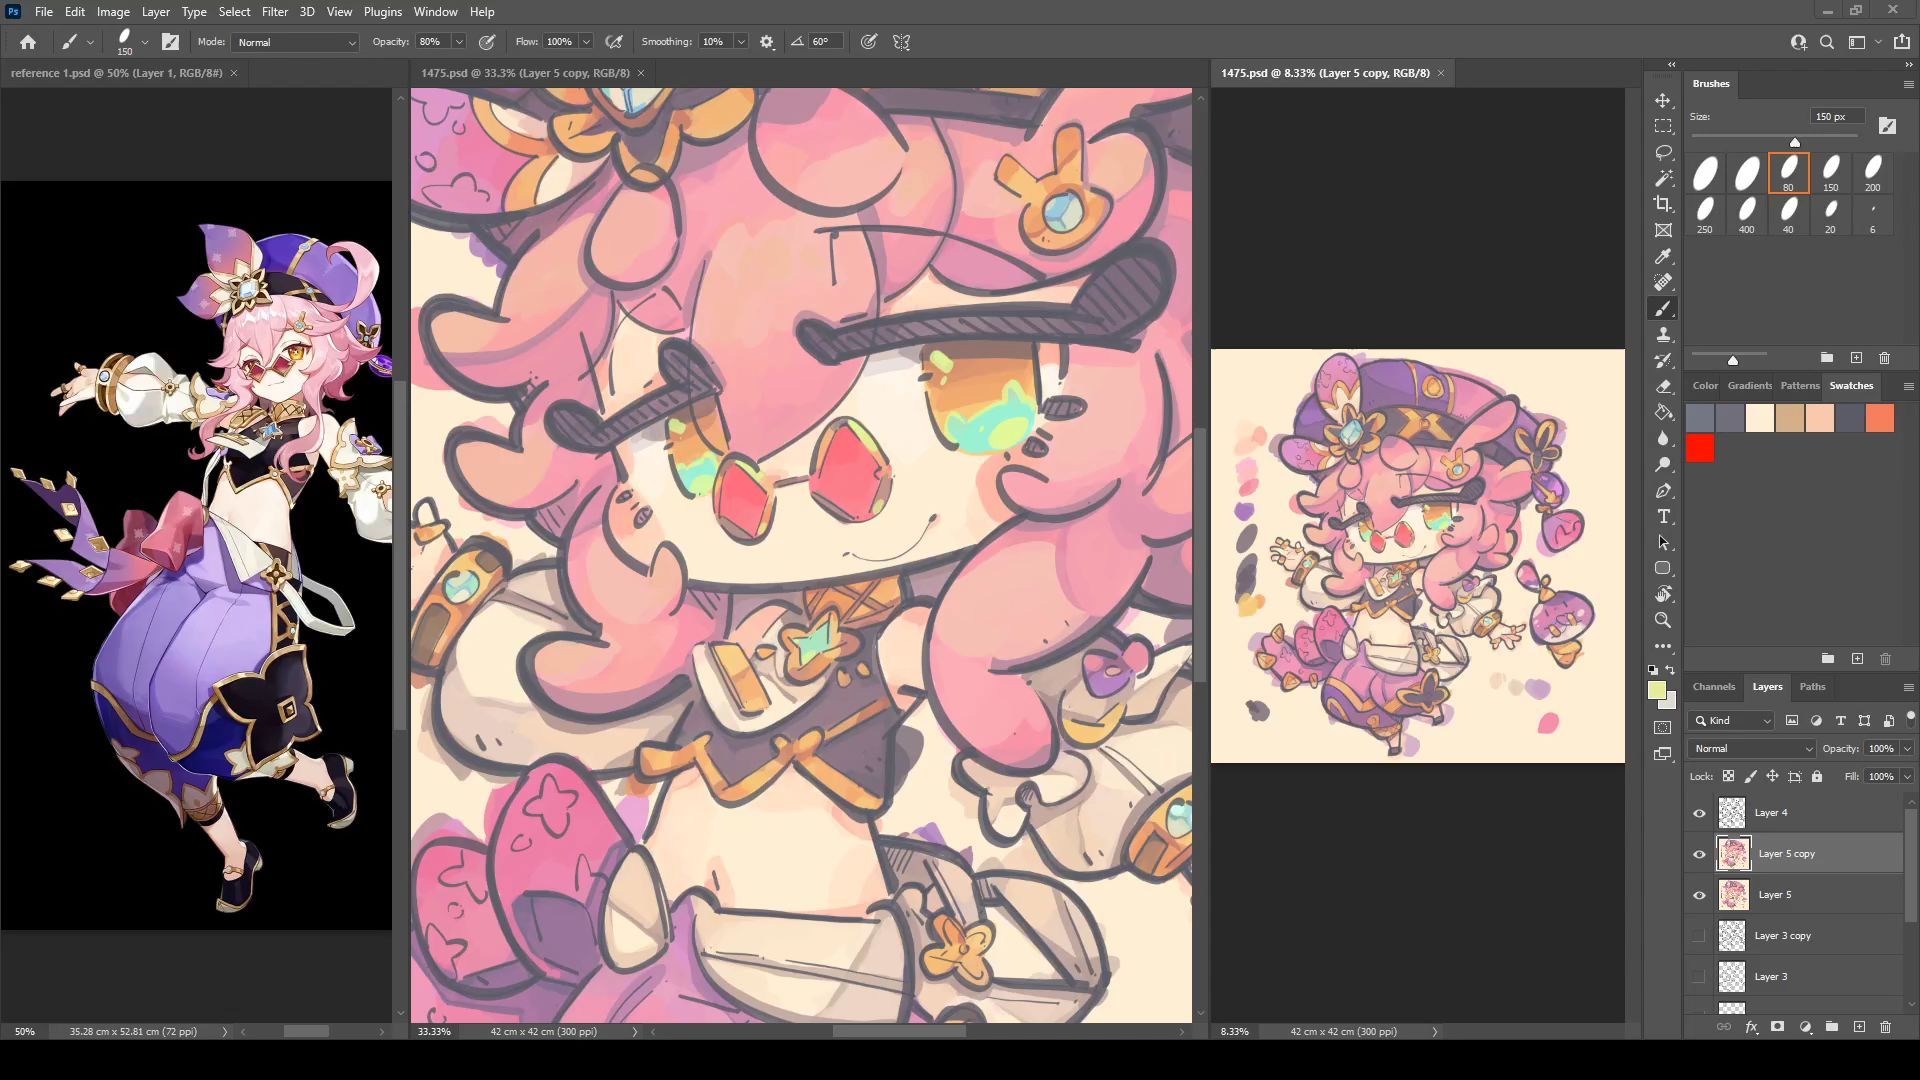Viewport: 1920px width, 1080px height.
Task: Select the Crop tool
Action: coord(1663,205)
